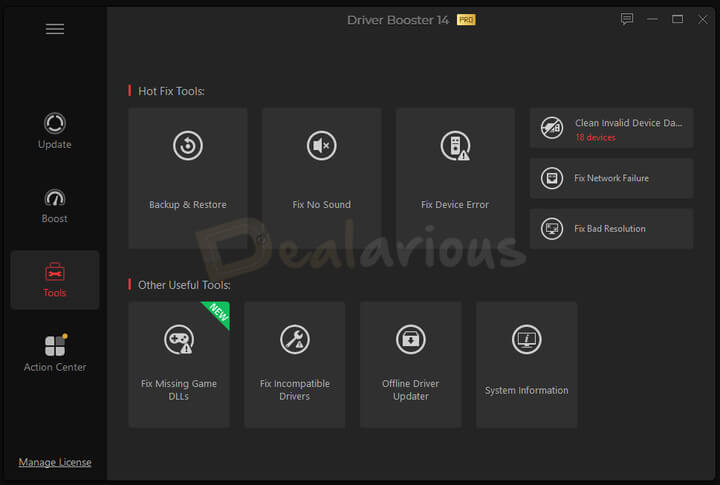Viewport: 720px width, 485px height.
Task: Close the Driver Booster window
Action: pyautogui.click(x=703, y=19)
